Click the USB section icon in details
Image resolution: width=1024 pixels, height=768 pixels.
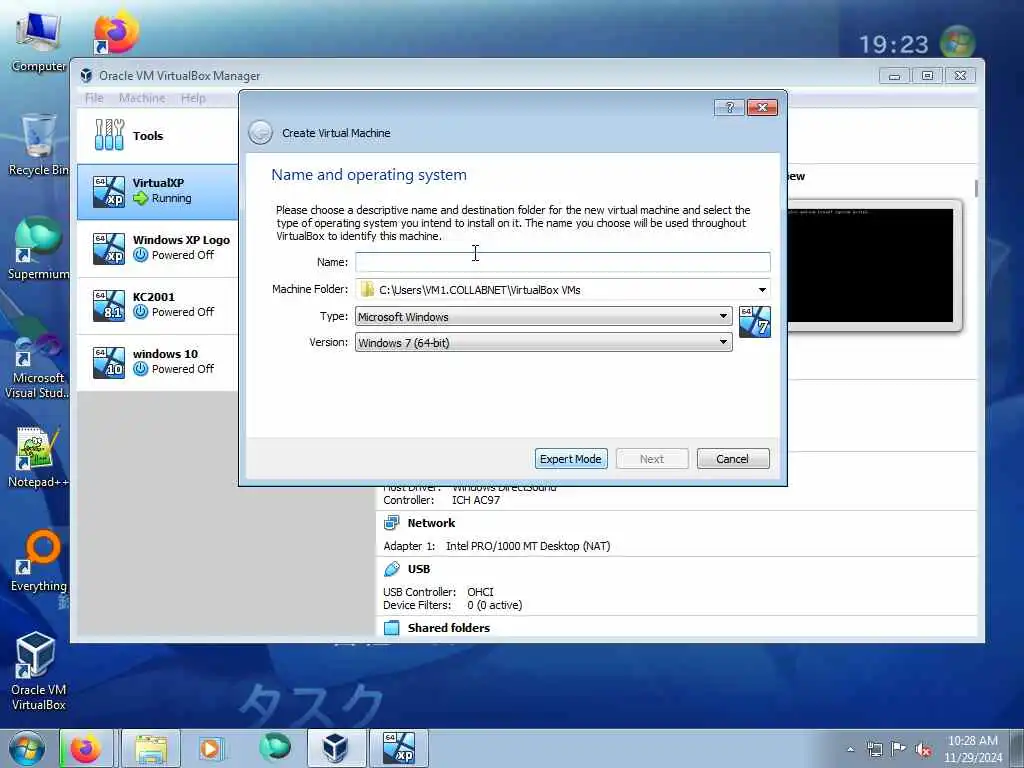(391, 569)
